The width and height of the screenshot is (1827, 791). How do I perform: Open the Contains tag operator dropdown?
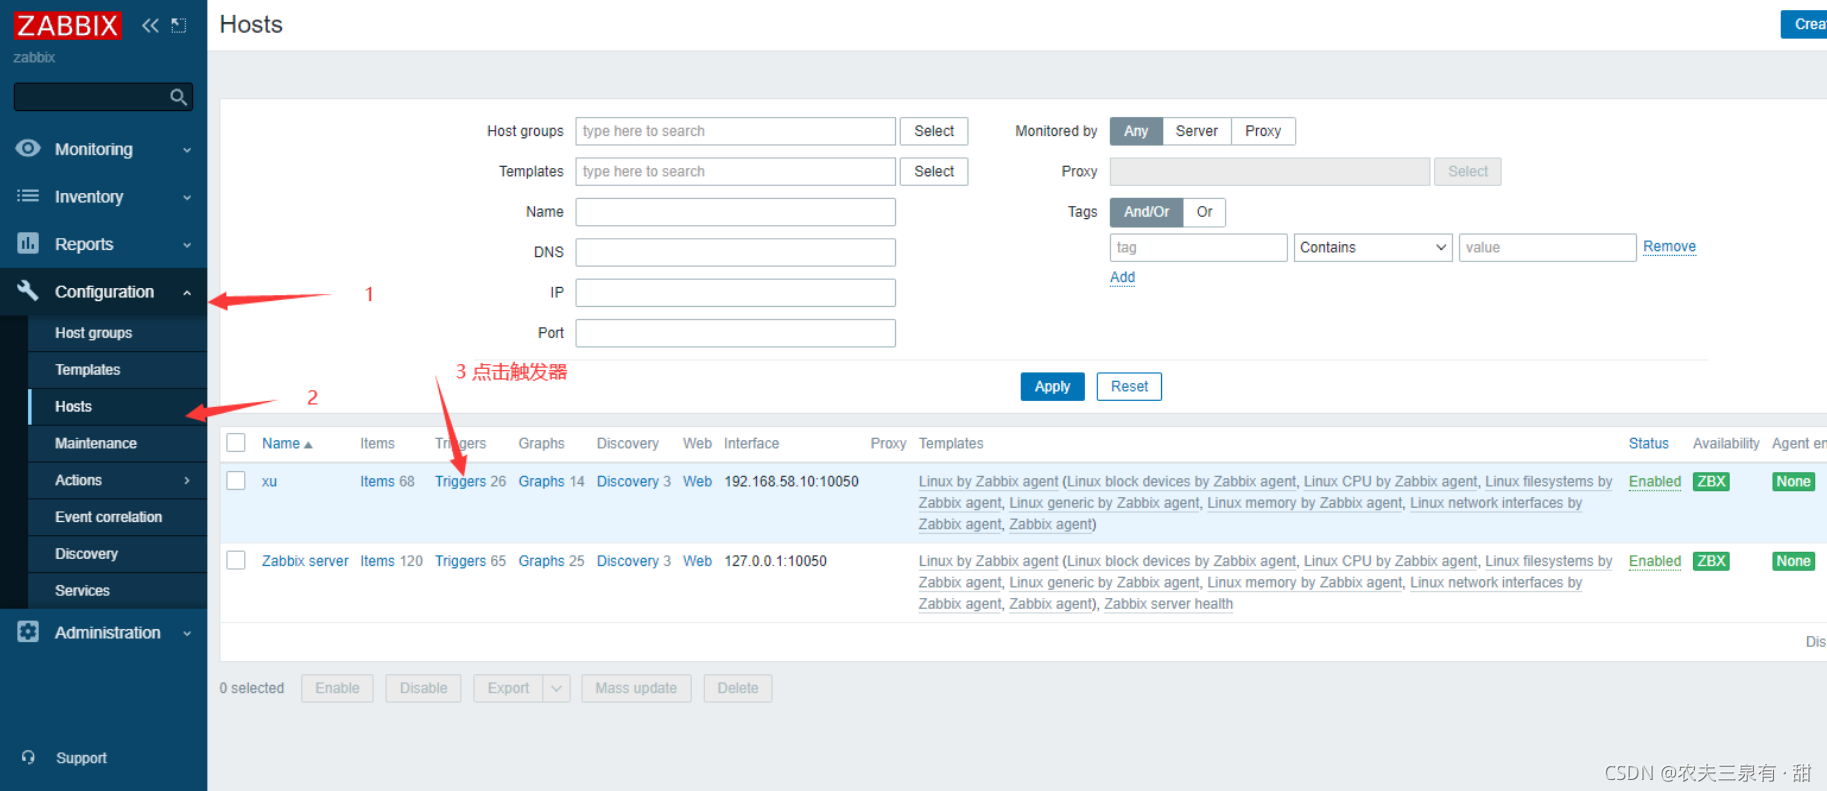[1372, 247]
